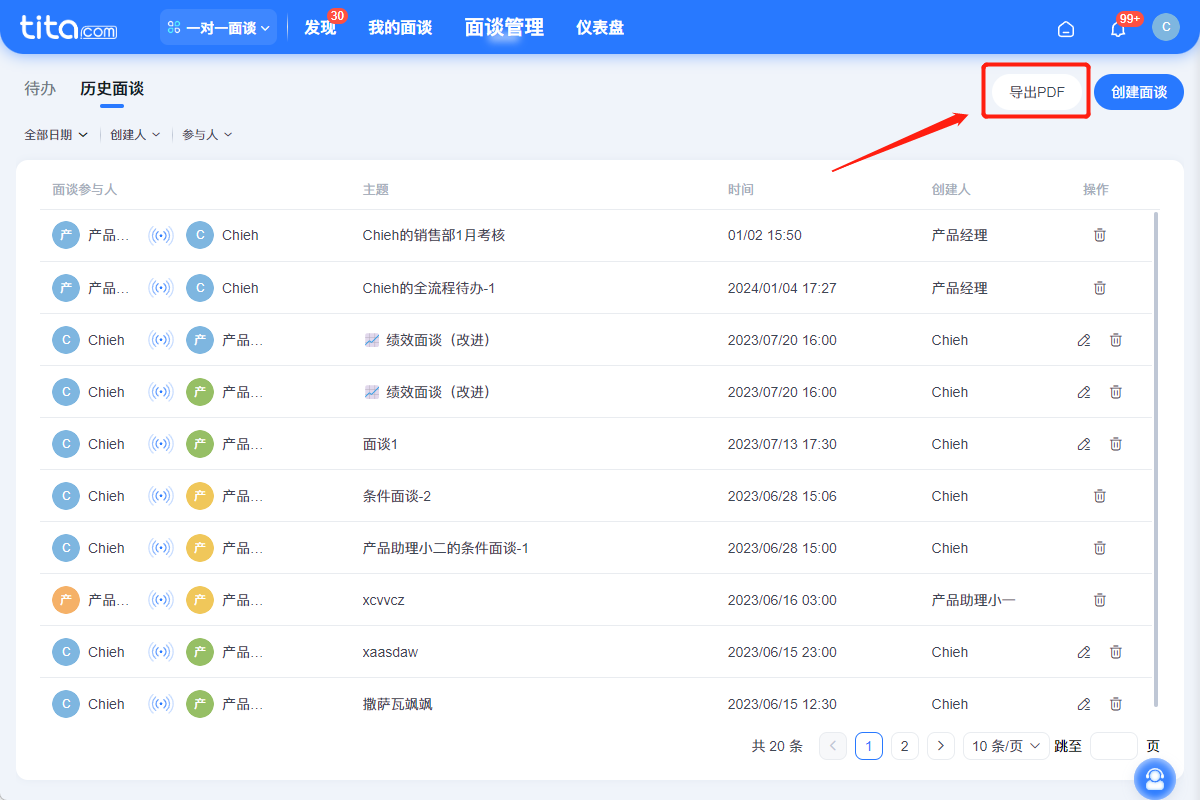This screenshot has width=1200, height=800.
Task: Open the 仪表盘 menu item
Action: coord(599,28)
